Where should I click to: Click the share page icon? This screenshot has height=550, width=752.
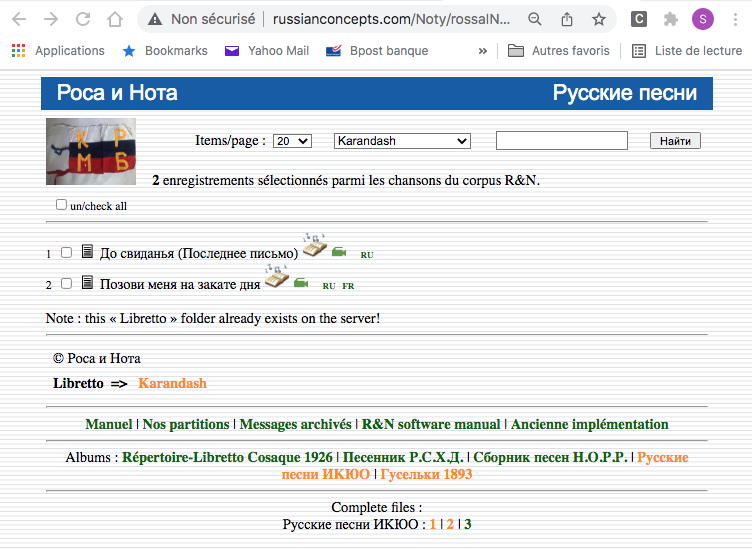pos(567,19)
